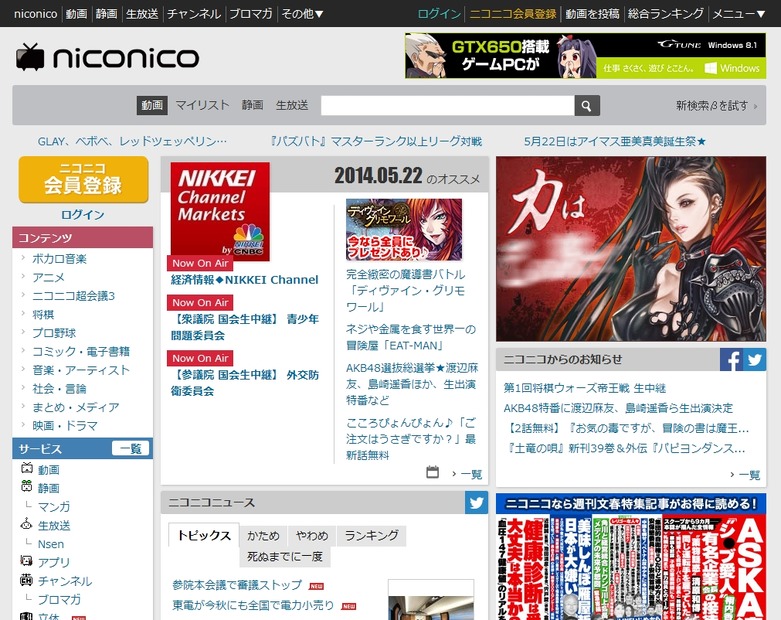Viewport: 781px width, 620px height.
Task: Open the 音楽・アーティスト category
Action: (x=81, y=370)
